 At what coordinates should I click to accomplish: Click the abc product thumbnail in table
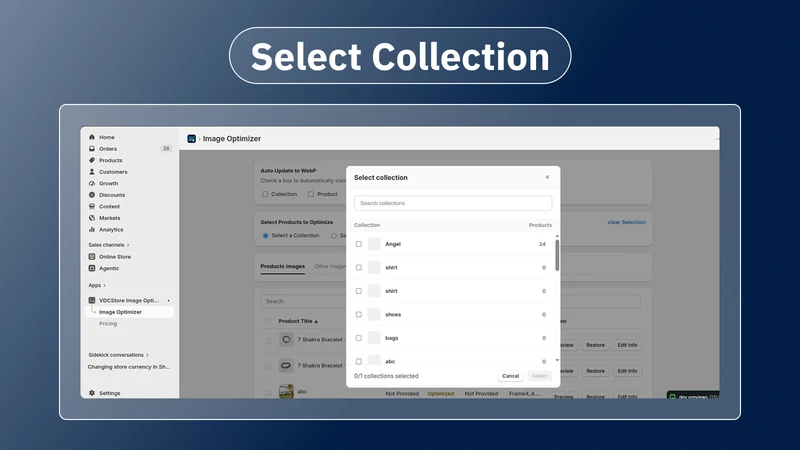pos(286,391)
